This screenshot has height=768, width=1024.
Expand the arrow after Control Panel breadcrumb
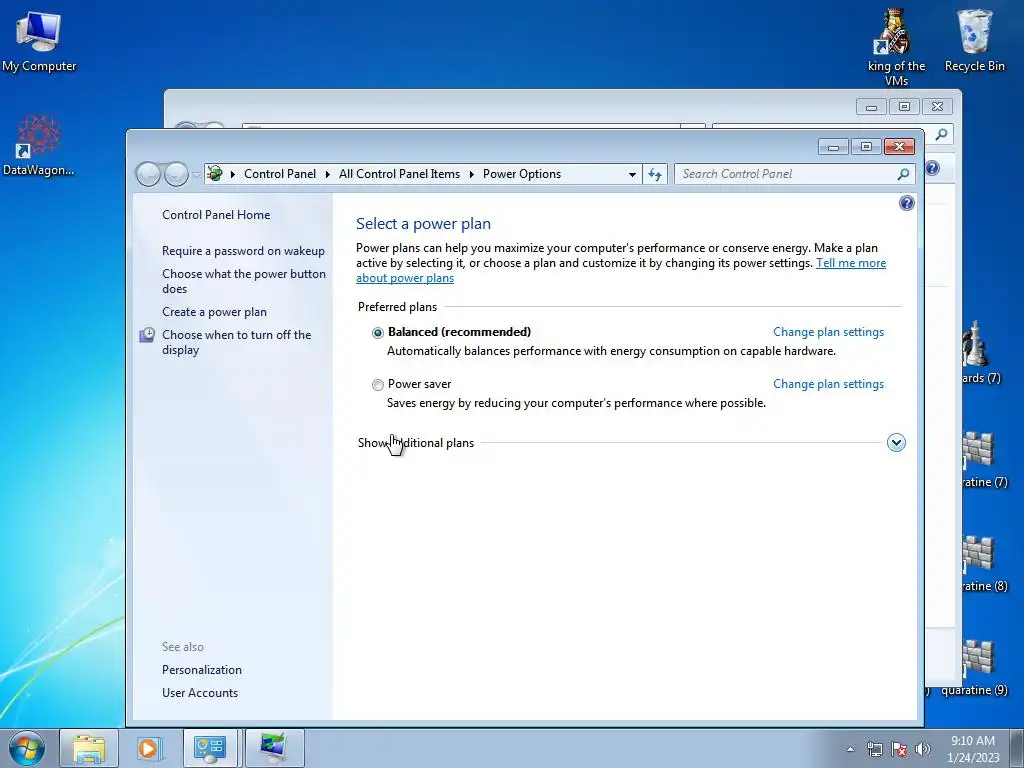point(328,174)
